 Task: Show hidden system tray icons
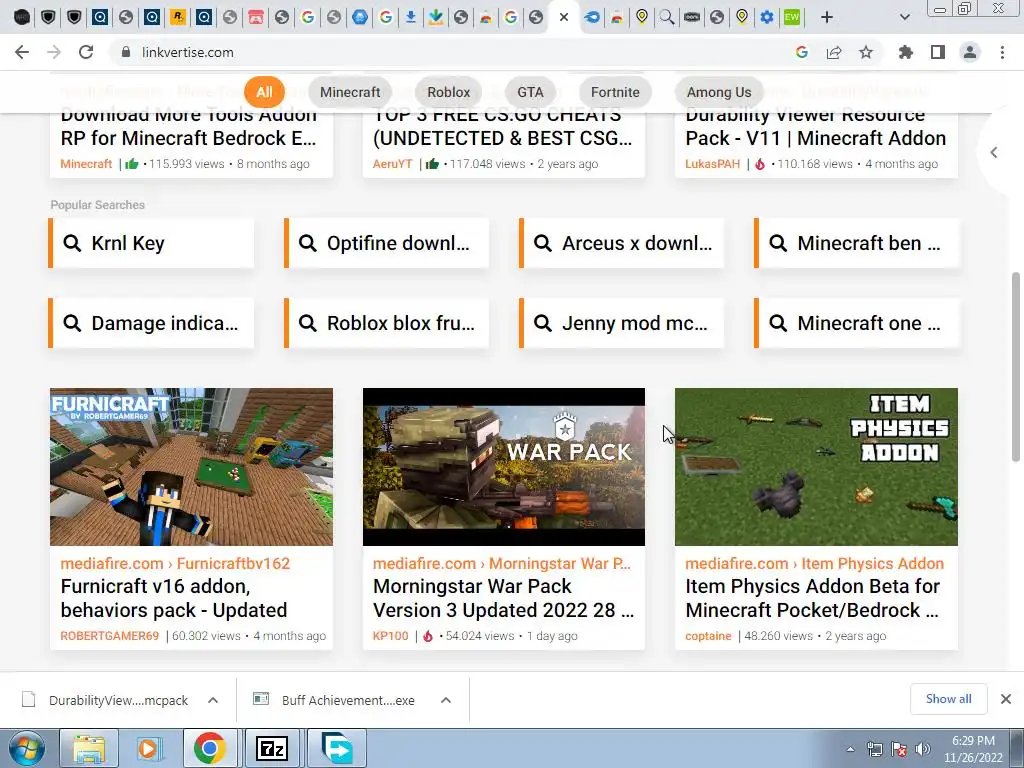pyautogui.click(x=850, y=749)
